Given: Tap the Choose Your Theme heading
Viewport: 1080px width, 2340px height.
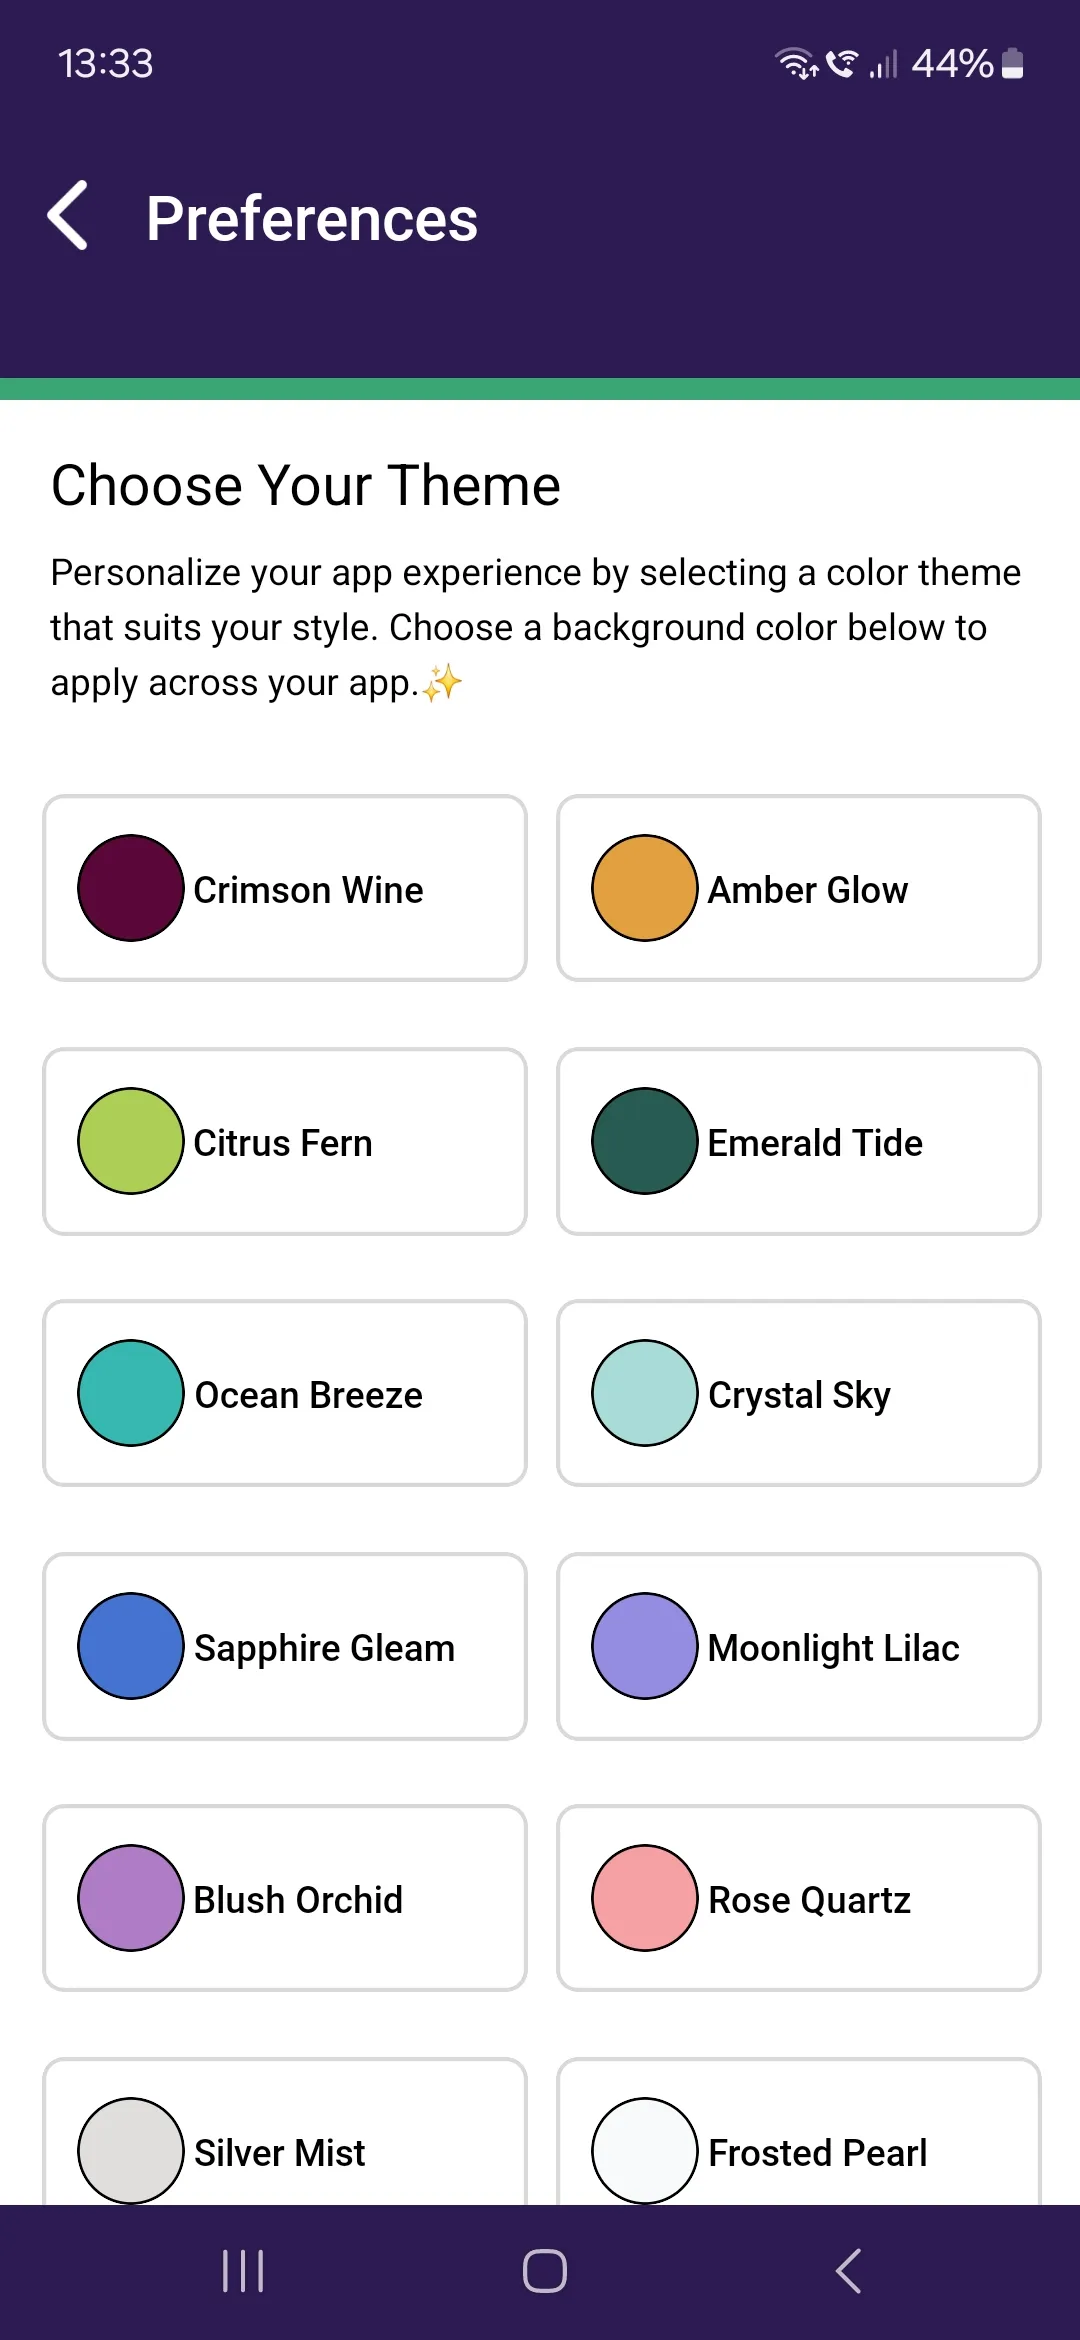Looking at the screenshot, I should click(306, 486).
